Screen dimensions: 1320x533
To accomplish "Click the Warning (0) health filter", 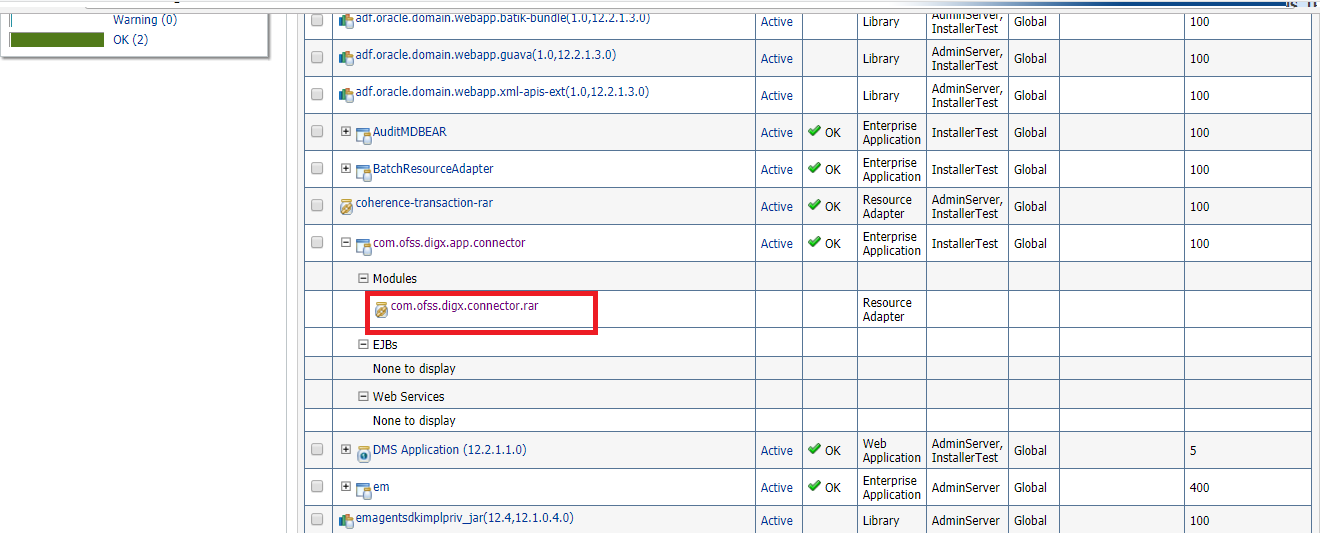I will (144, 20).
